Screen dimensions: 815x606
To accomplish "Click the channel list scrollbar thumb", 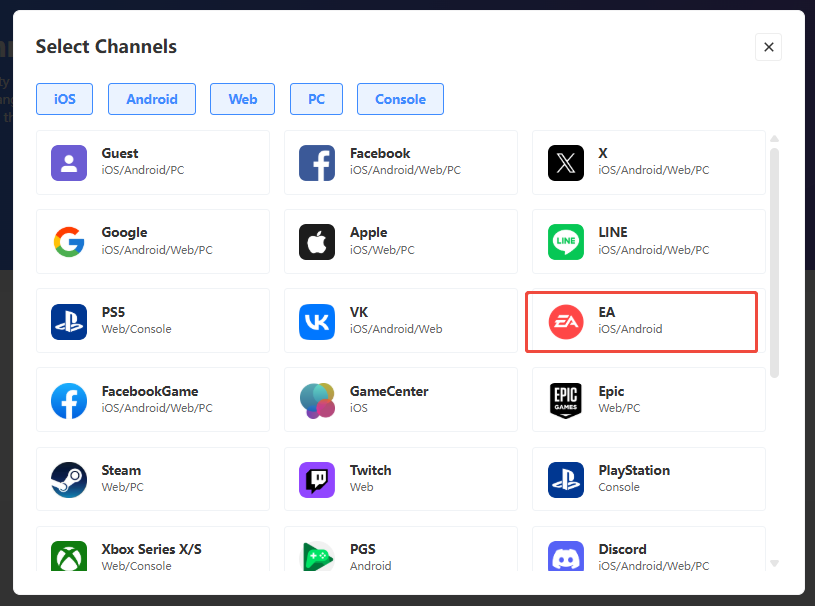I will point(774,263).
